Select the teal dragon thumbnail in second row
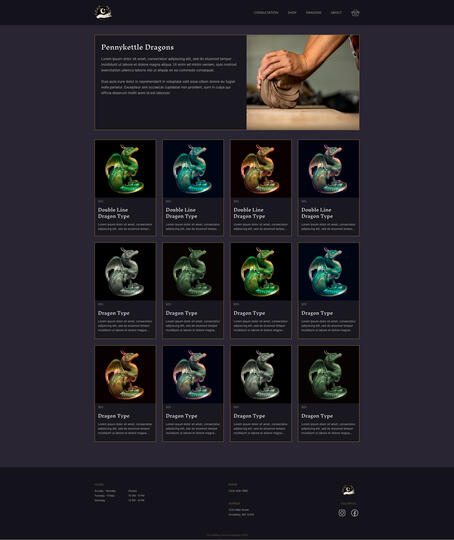This screenshot has width=454, height=540. click(329, 272)
